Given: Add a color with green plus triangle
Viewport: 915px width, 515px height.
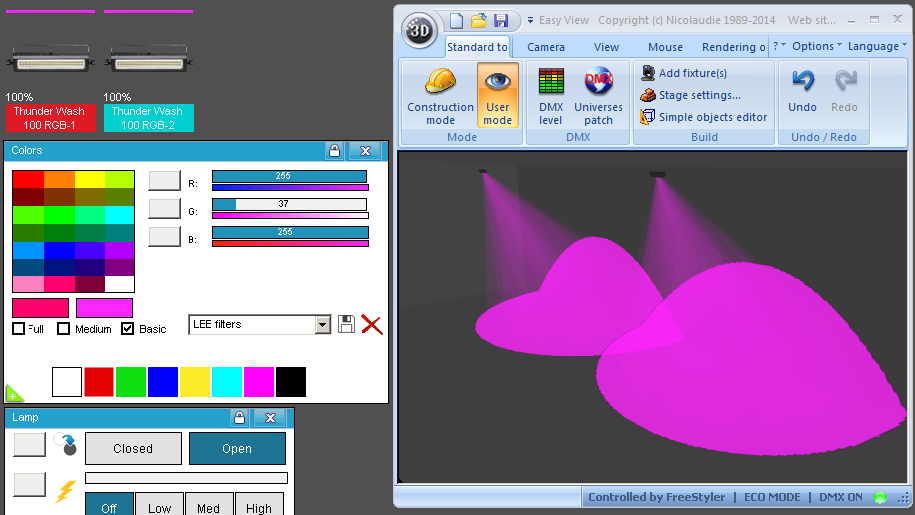Looking at the screenshot, I should tap(14, 393).
